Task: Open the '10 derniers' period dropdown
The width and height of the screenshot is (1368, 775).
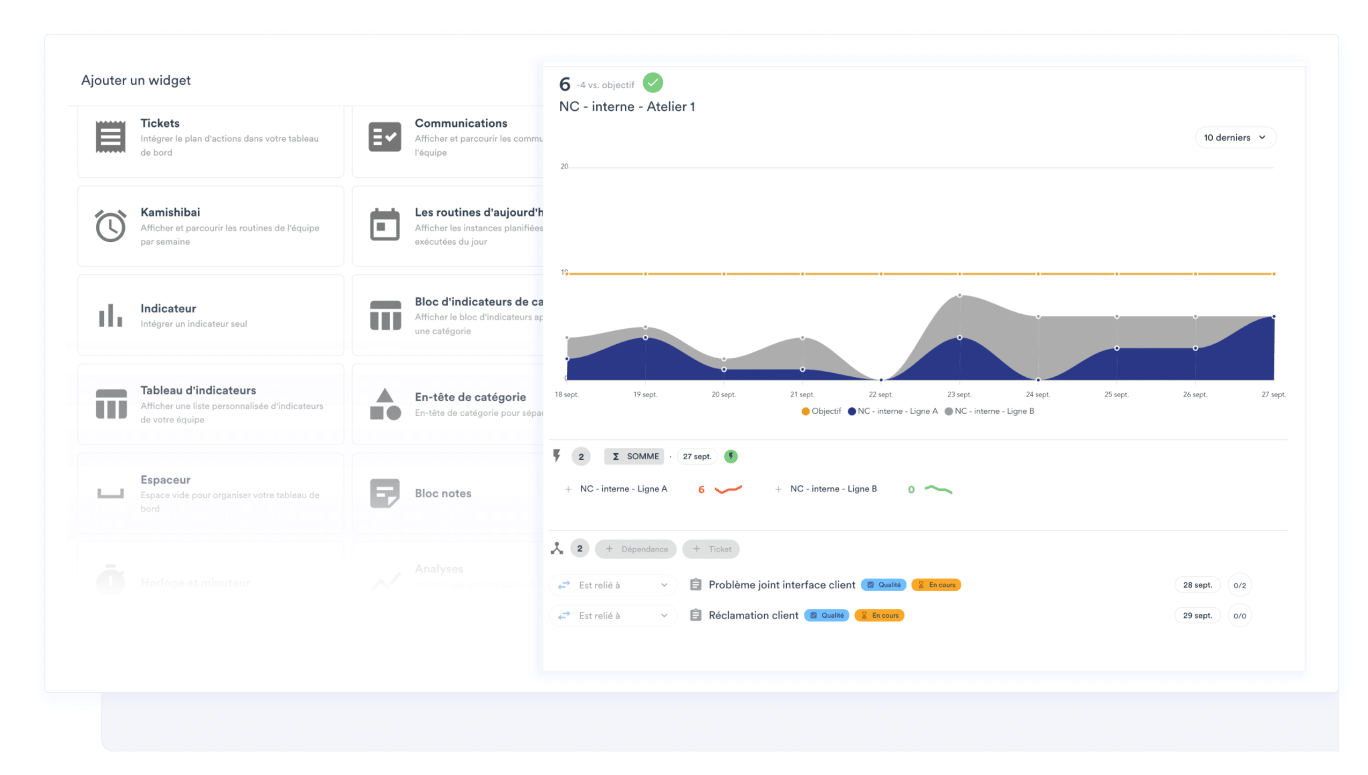Action: 1235,138
